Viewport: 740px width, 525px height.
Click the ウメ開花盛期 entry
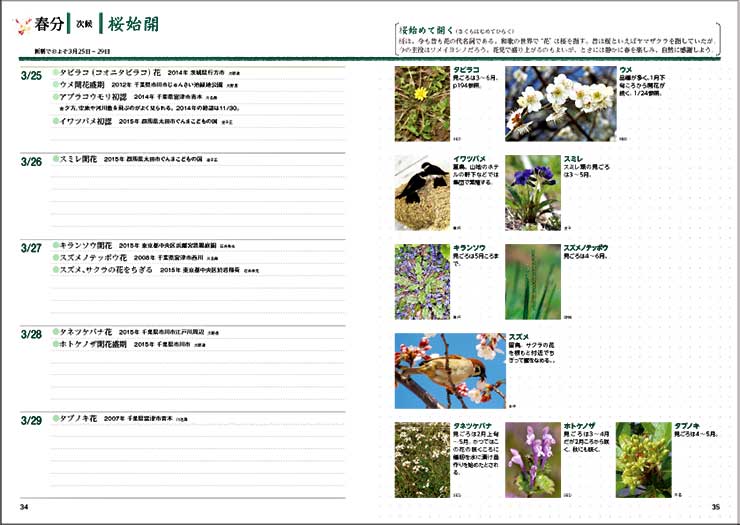(x=82, y=85)
